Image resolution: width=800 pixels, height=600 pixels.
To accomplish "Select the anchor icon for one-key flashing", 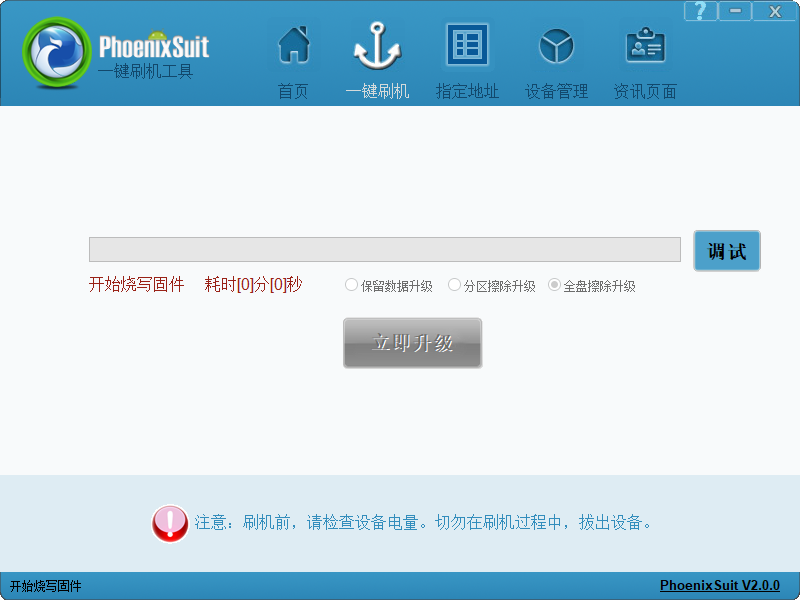I will click(x=377, y=46).
